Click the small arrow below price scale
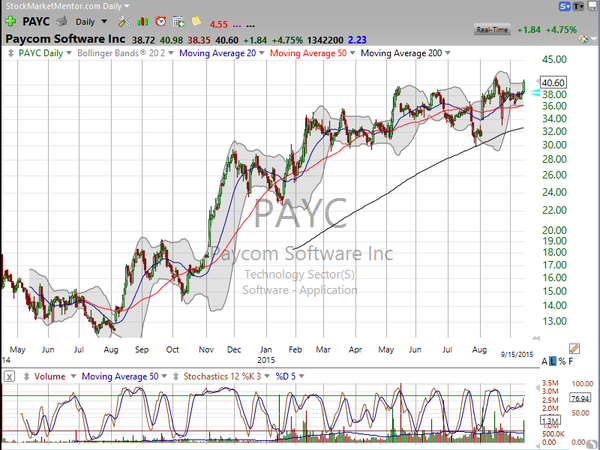Viewport: 600px width, 450px height. tap(536, 338)
